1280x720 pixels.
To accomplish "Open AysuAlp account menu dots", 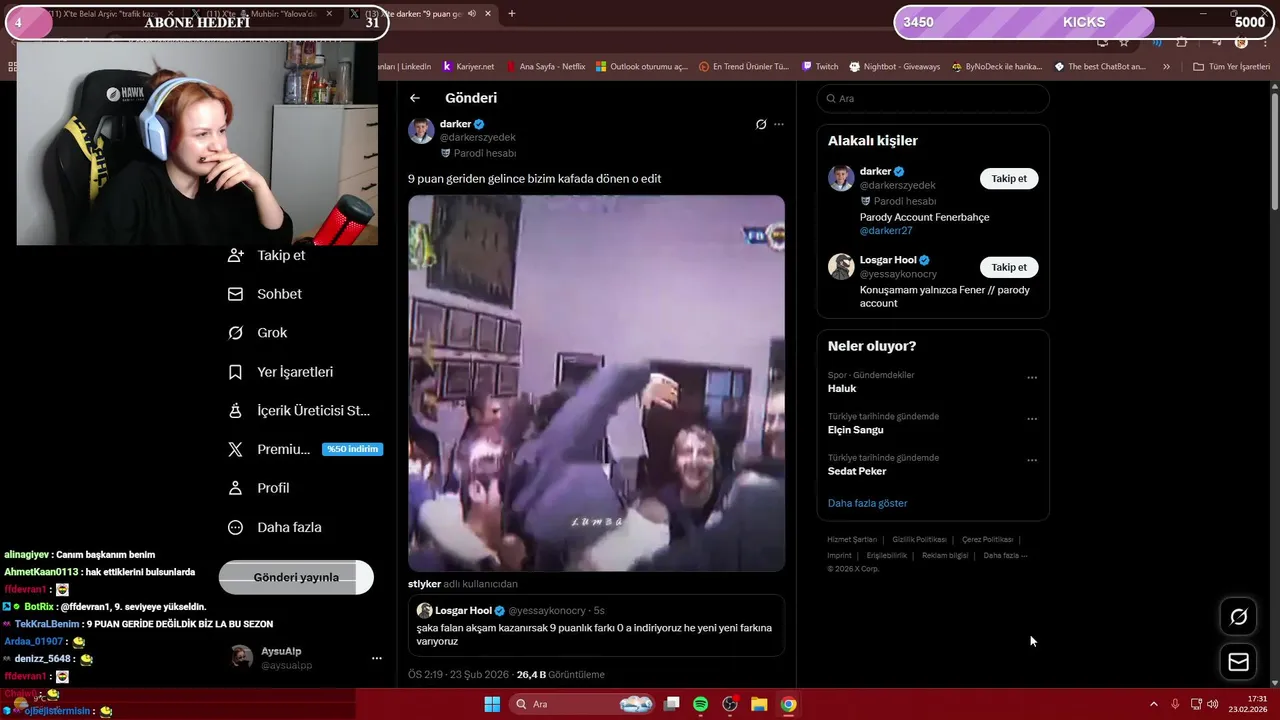I will [377, 658].
